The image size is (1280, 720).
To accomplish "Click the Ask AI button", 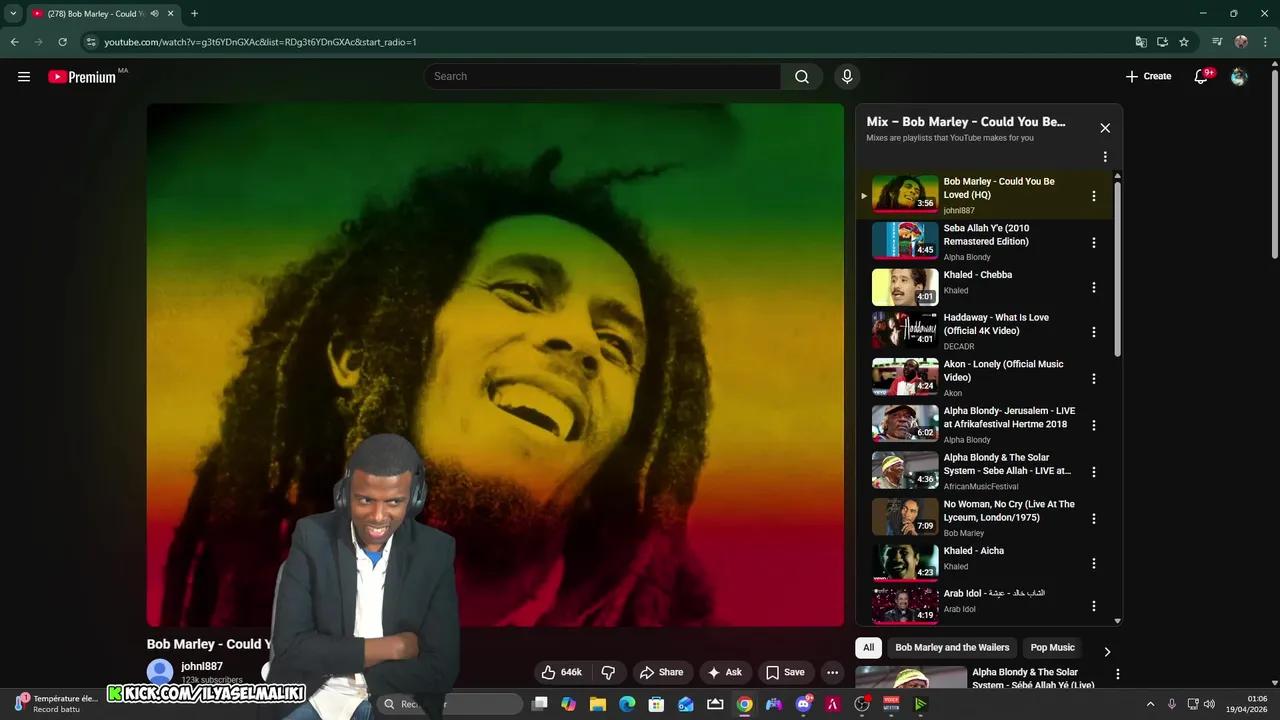I will point(724,672).
